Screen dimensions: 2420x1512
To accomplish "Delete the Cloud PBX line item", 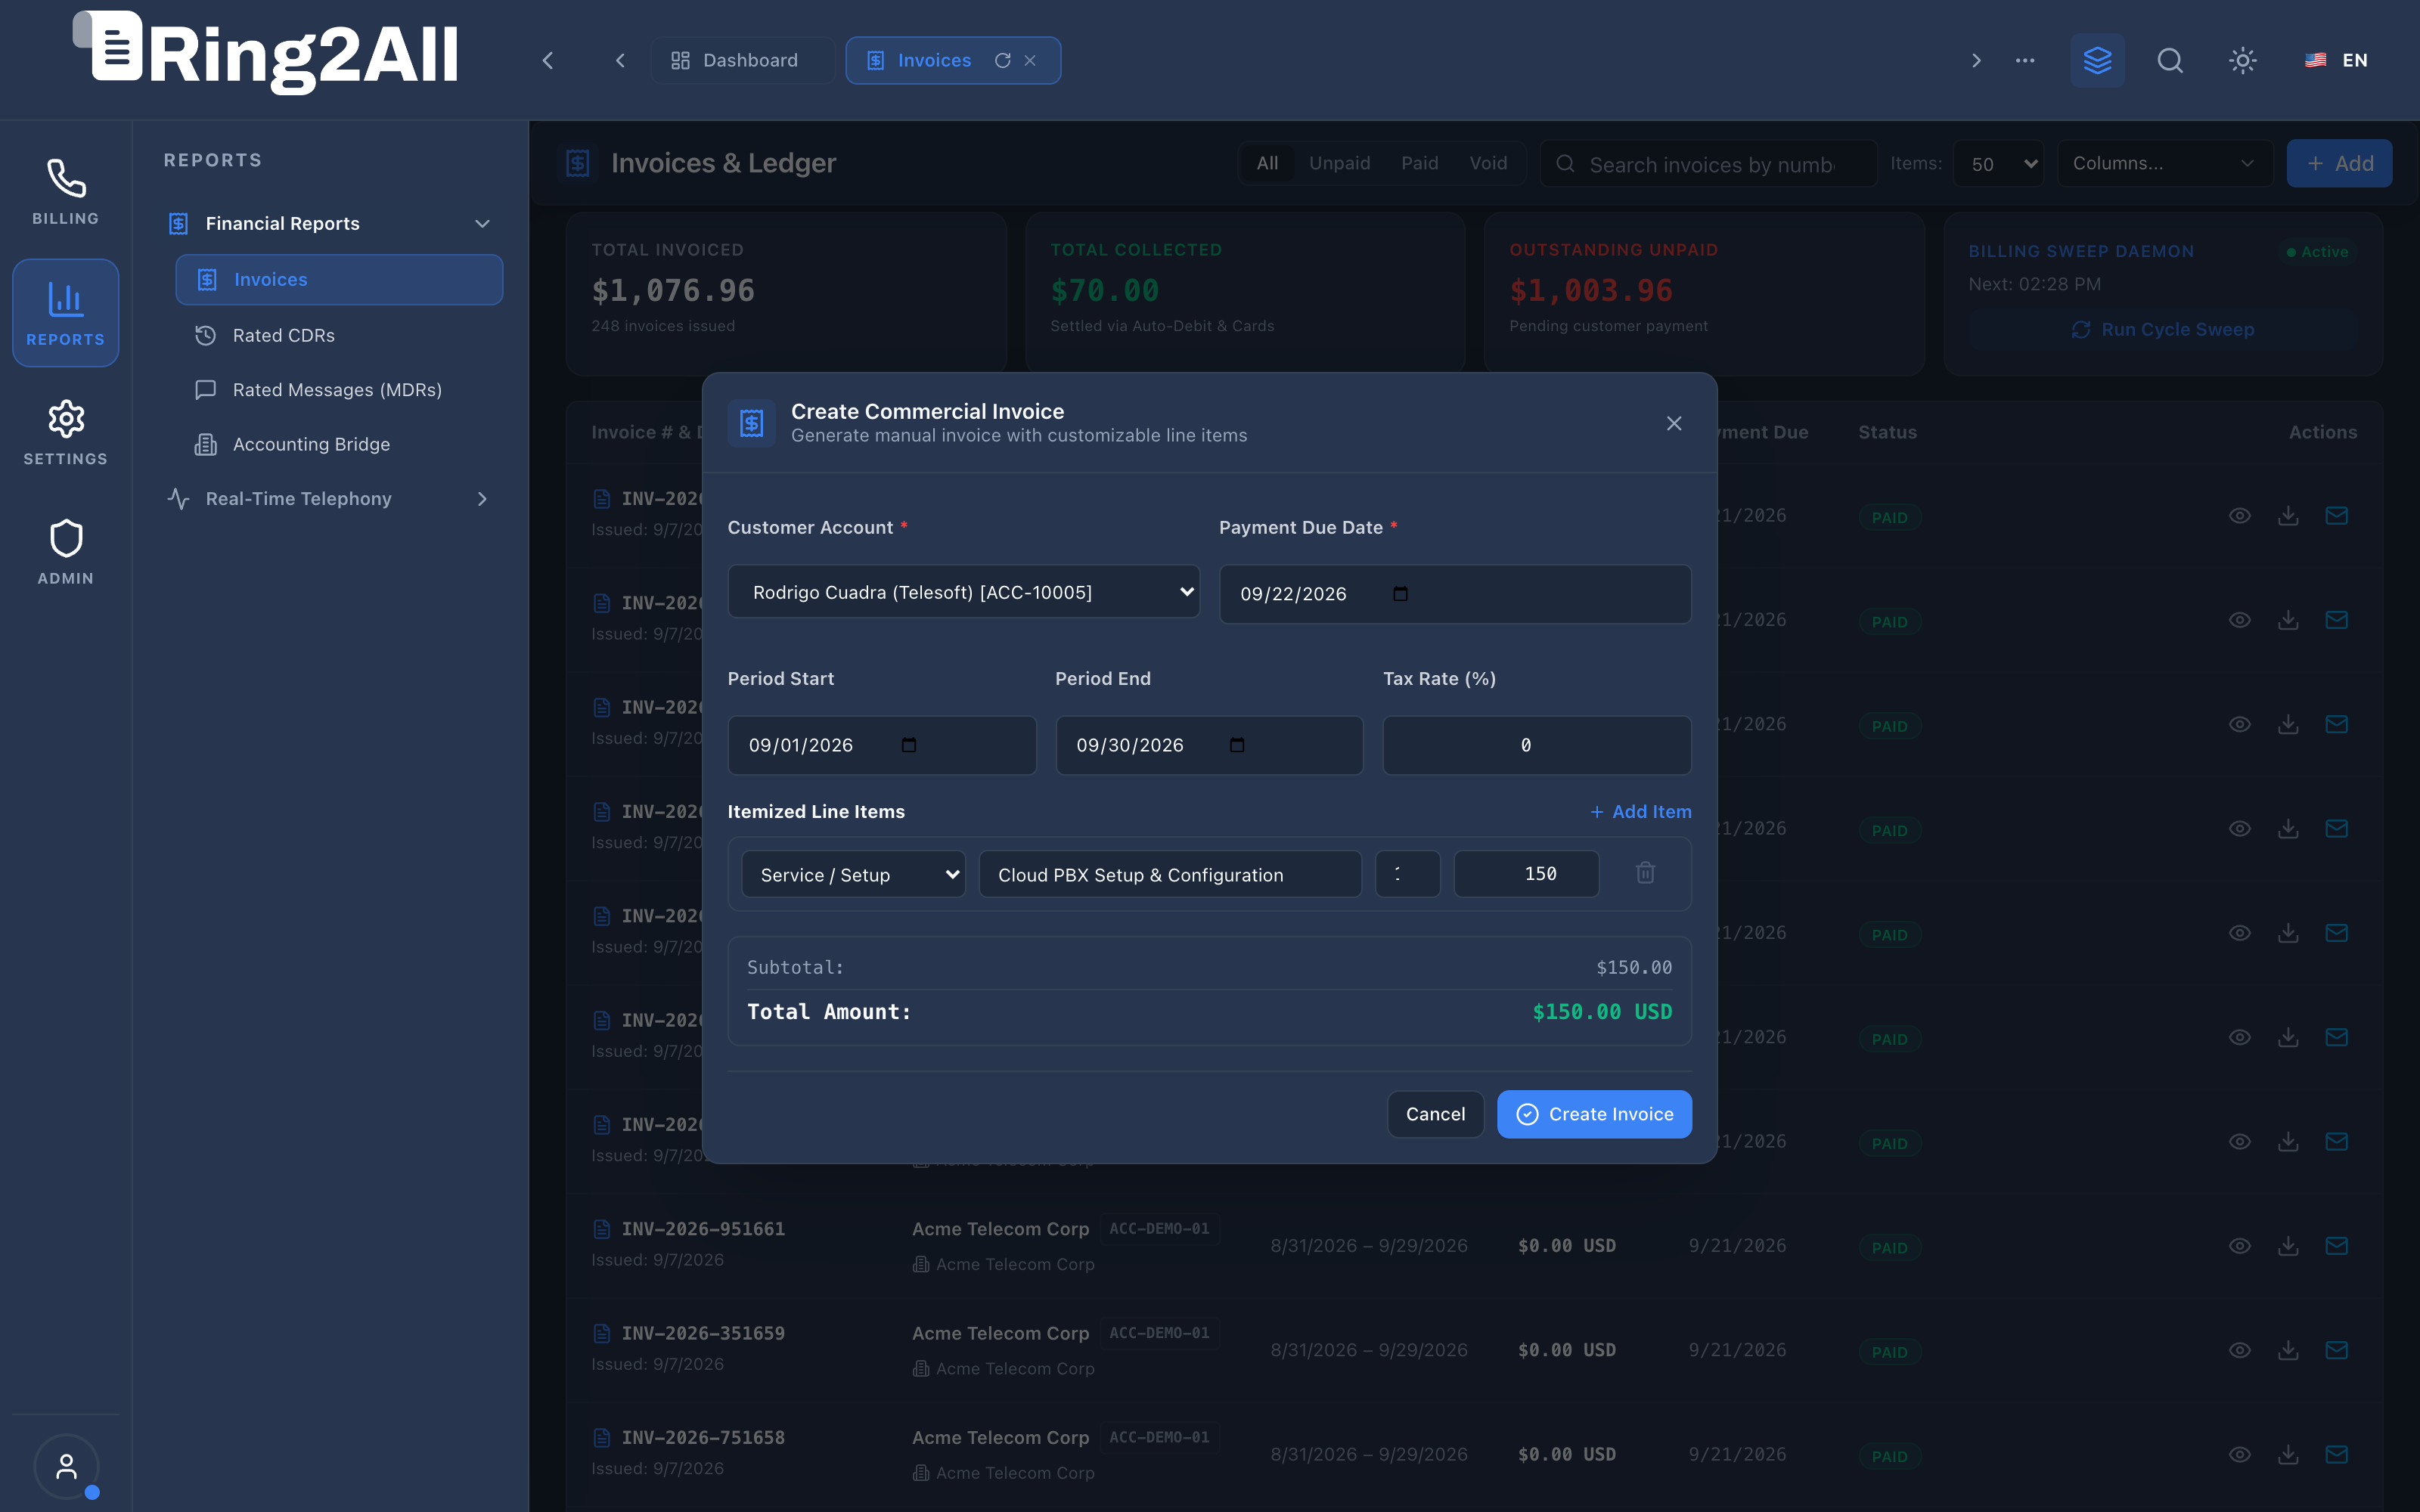I will coord(1645,873).
